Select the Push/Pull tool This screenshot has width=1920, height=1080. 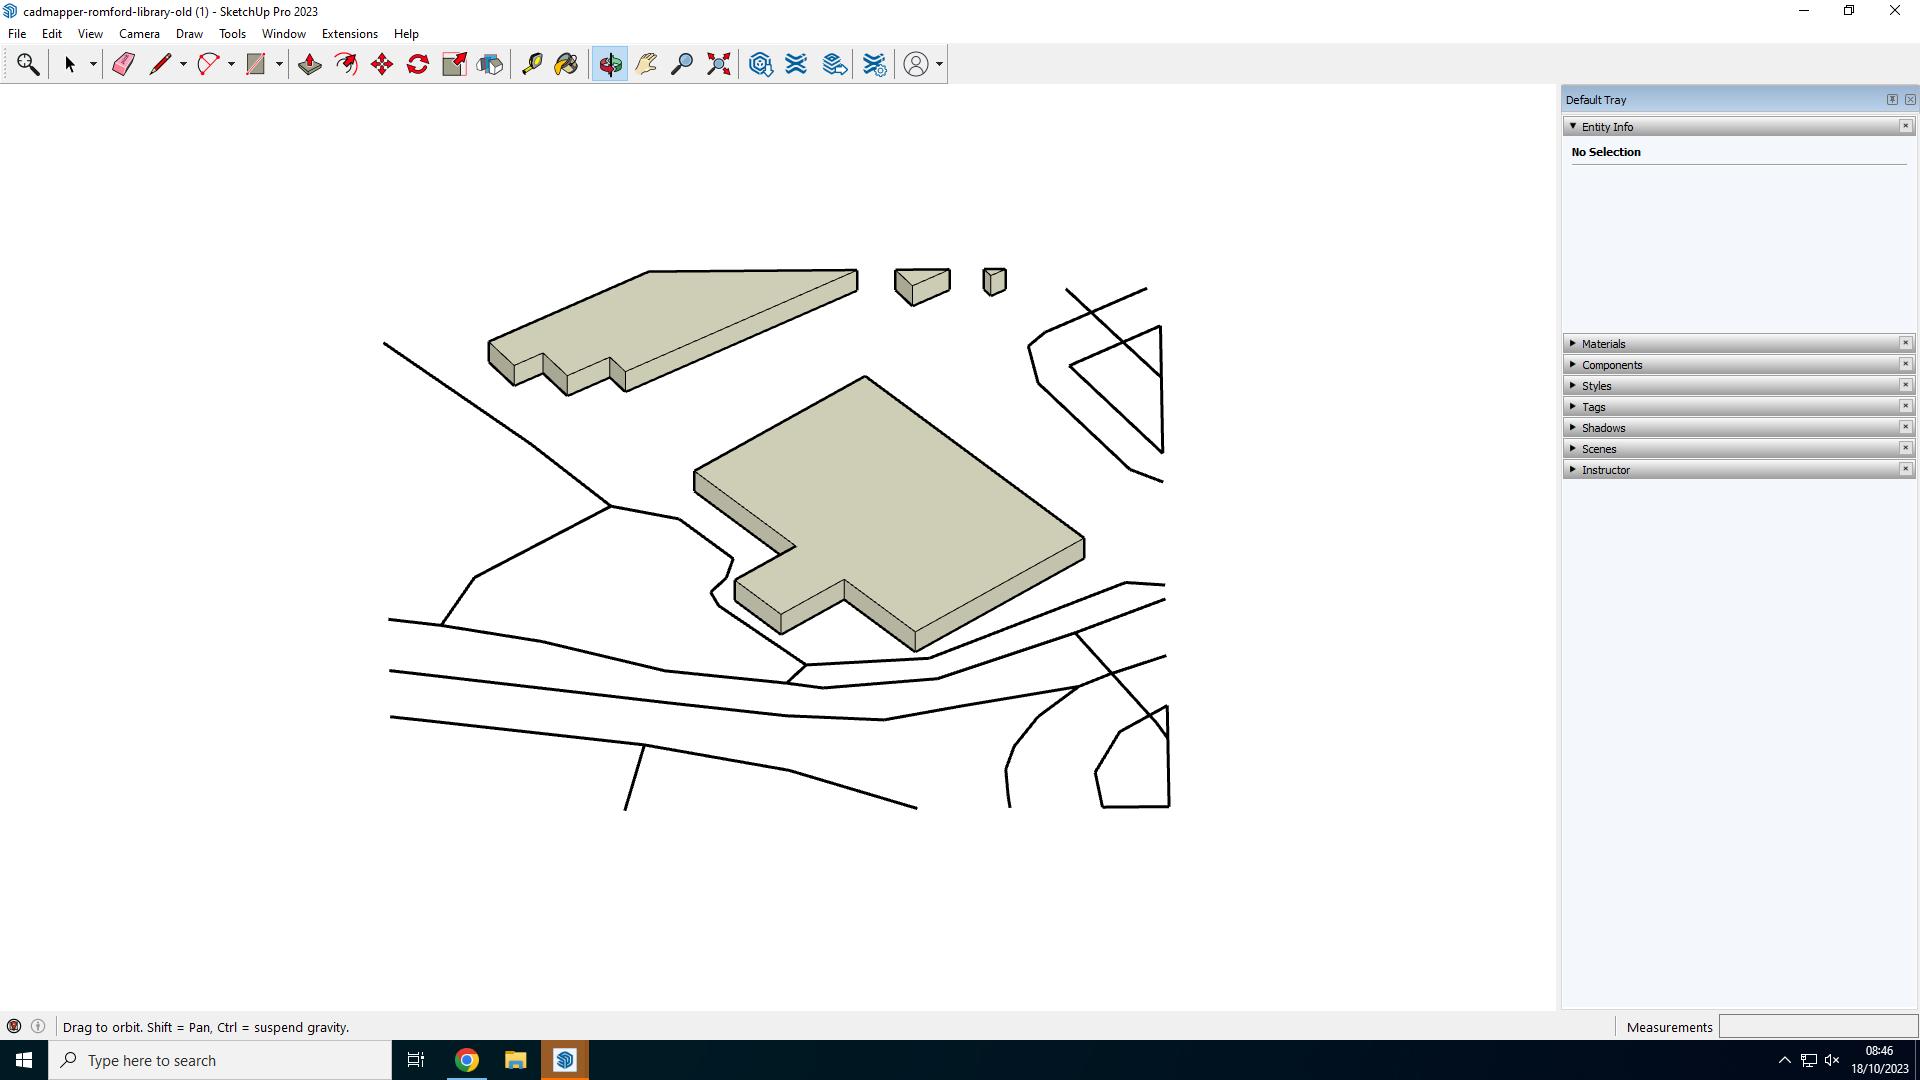[310, 64]
